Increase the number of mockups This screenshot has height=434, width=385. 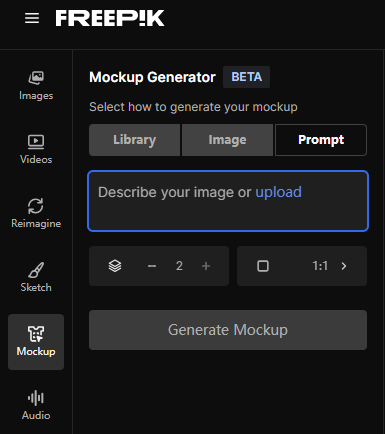[x=206, y=266]
